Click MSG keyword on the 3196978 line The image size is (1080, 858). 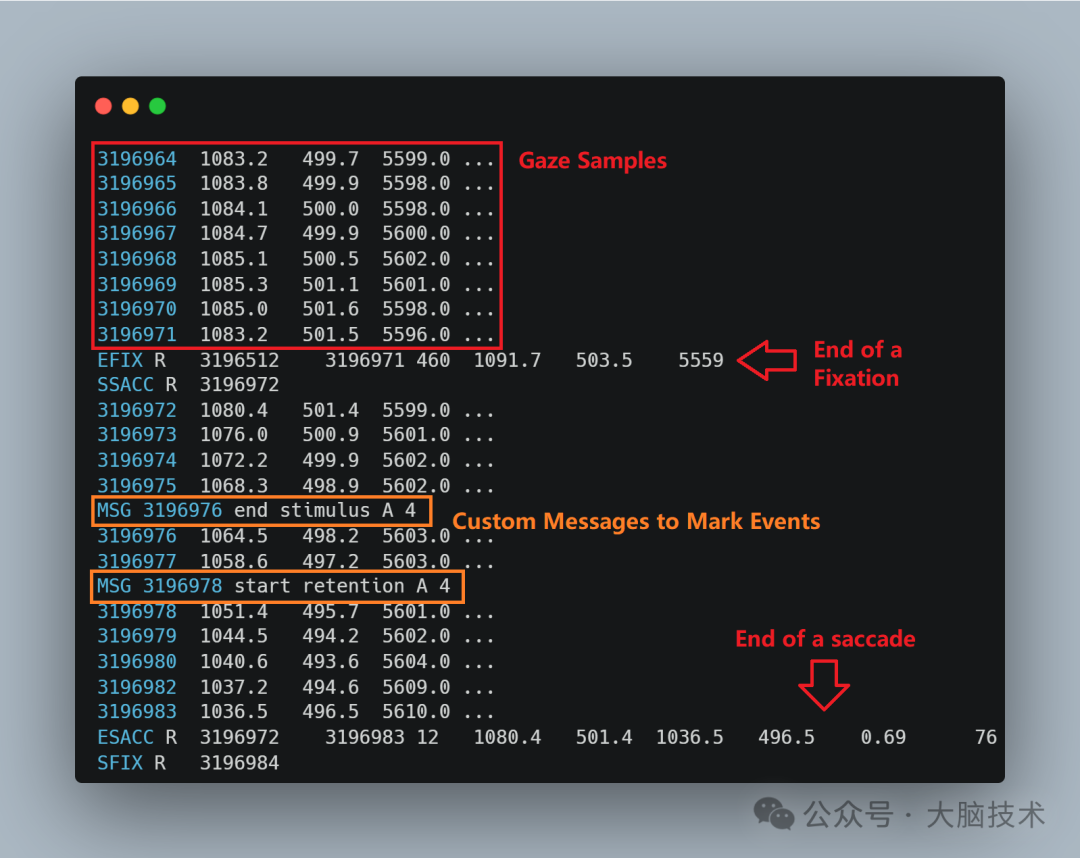coord(114,586)
